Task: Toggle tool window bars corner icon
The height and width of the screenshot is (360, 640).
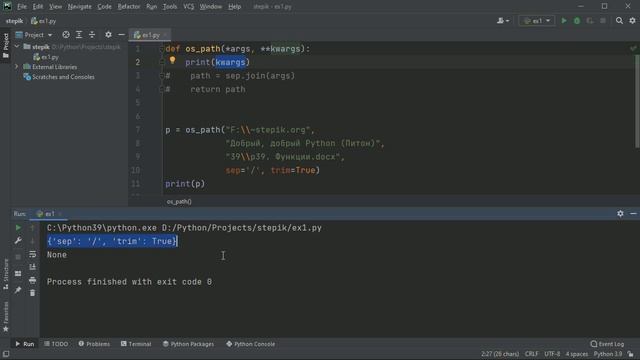Action: [x=6, y=354]
